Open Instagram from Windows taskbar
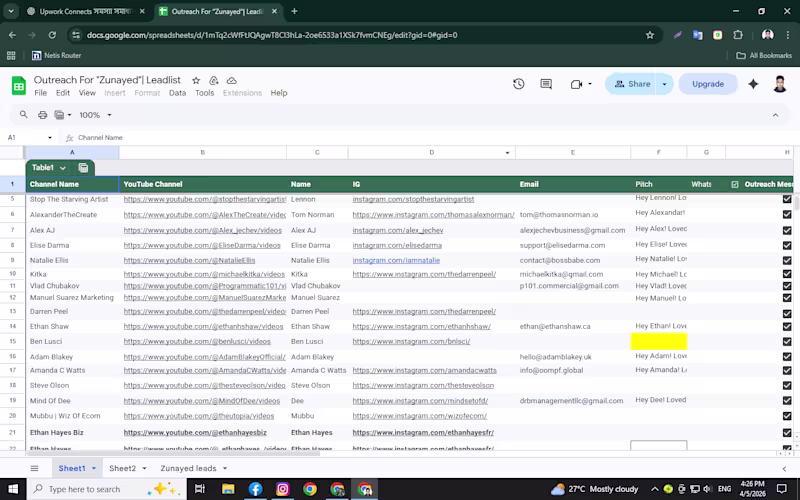The image size is (800, 500). (x=283, y=489)
